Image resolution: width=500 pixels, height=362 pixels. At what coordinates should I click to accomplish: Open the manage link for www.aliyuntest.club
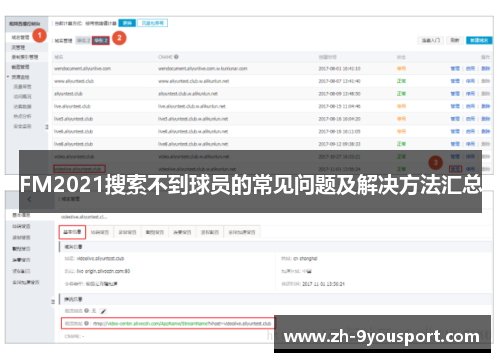[x=455, y=81]
